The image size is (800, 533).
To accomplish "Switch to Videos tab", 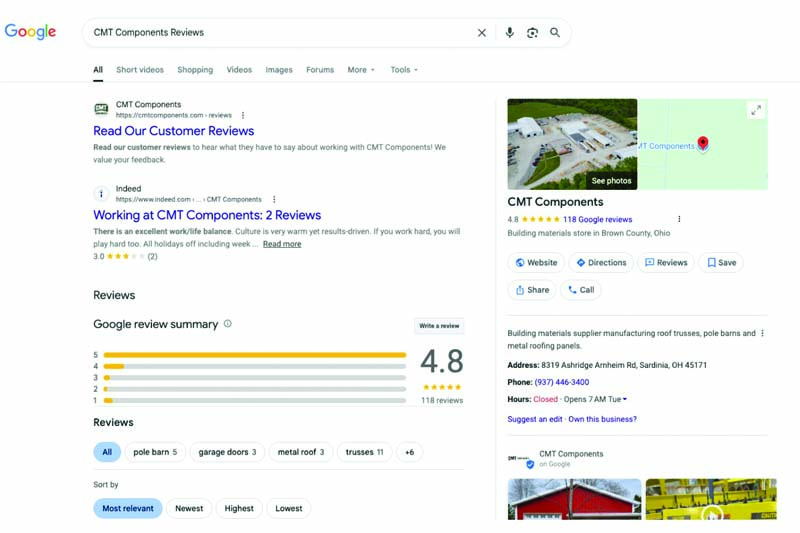I will pos(239,70).
